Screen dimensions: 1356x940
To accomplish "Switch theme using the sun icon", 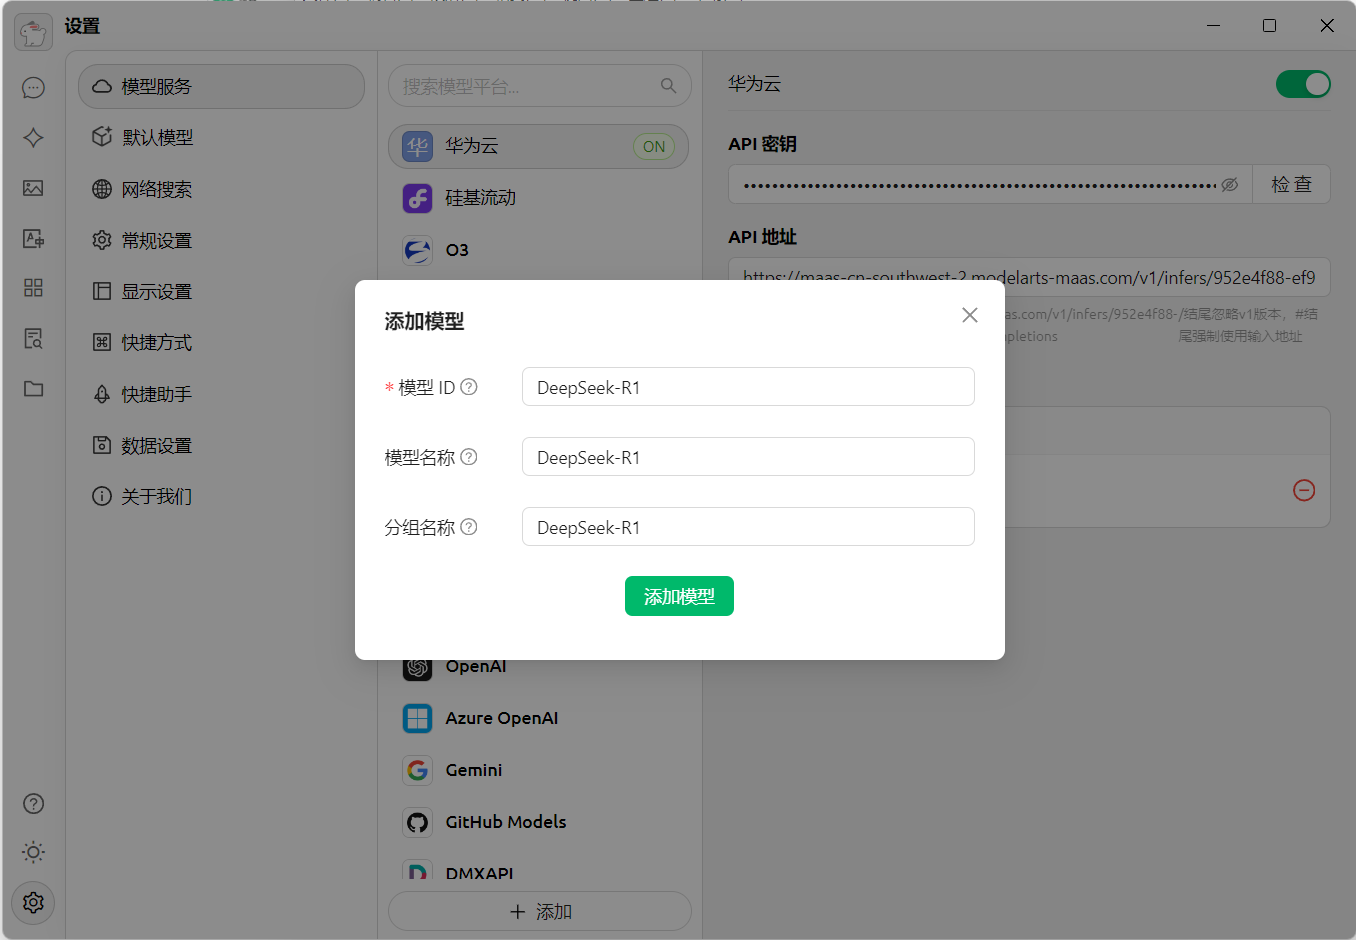I will [33, 852].
